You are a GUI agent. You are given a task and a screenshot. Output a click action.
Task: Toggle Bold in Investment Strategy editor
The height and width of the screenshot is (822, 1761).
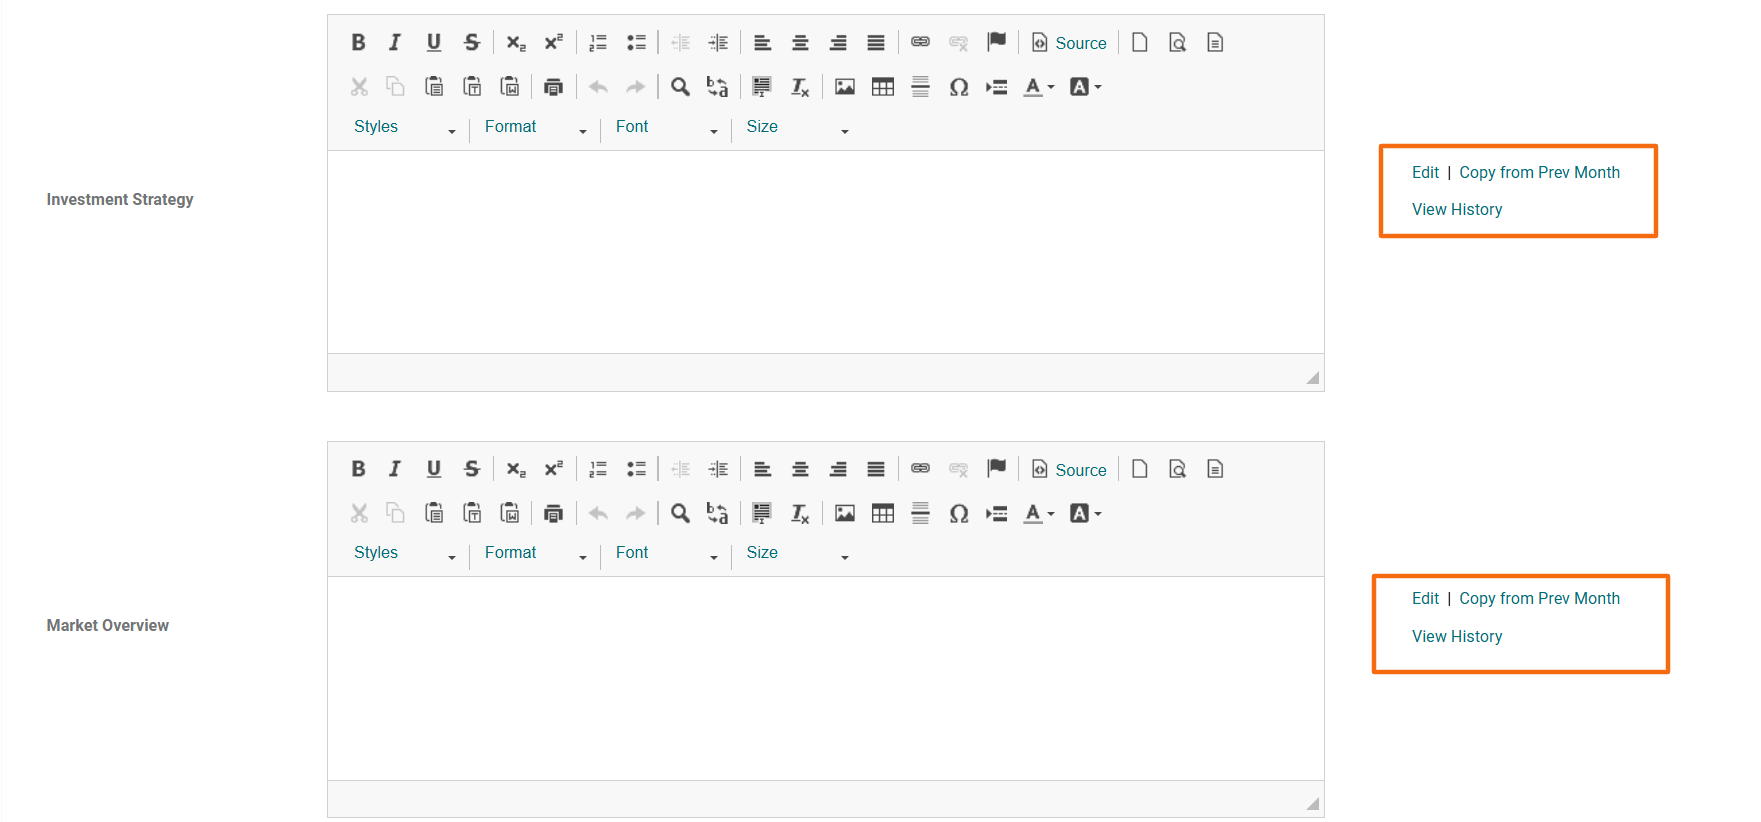click(358, 42)
